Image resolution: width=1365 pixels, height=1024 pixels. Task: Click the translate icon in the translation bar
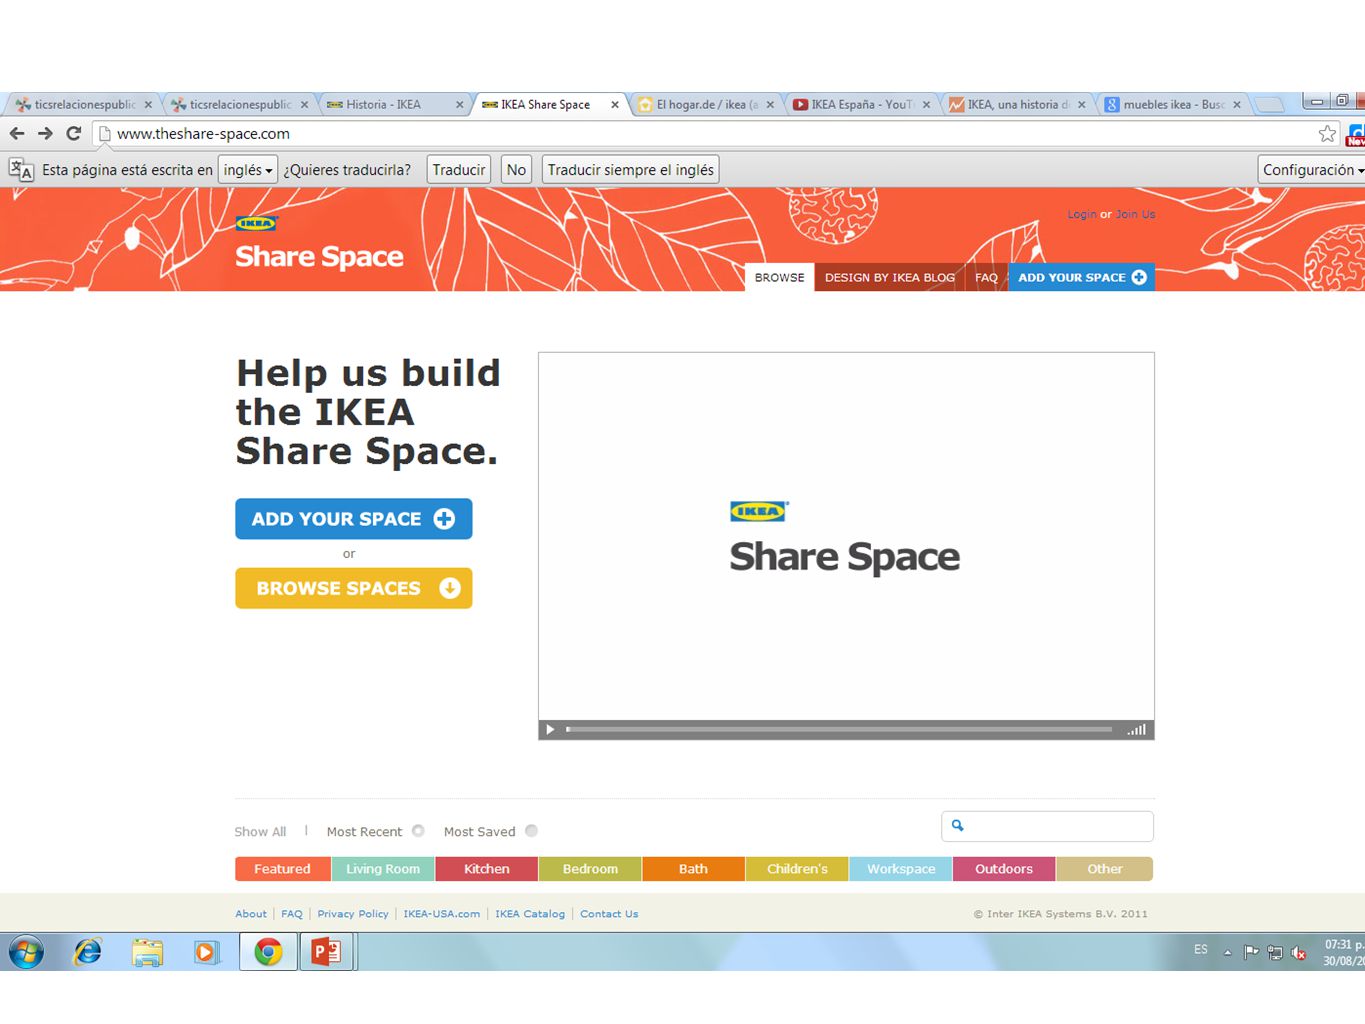tap(20, 170)
